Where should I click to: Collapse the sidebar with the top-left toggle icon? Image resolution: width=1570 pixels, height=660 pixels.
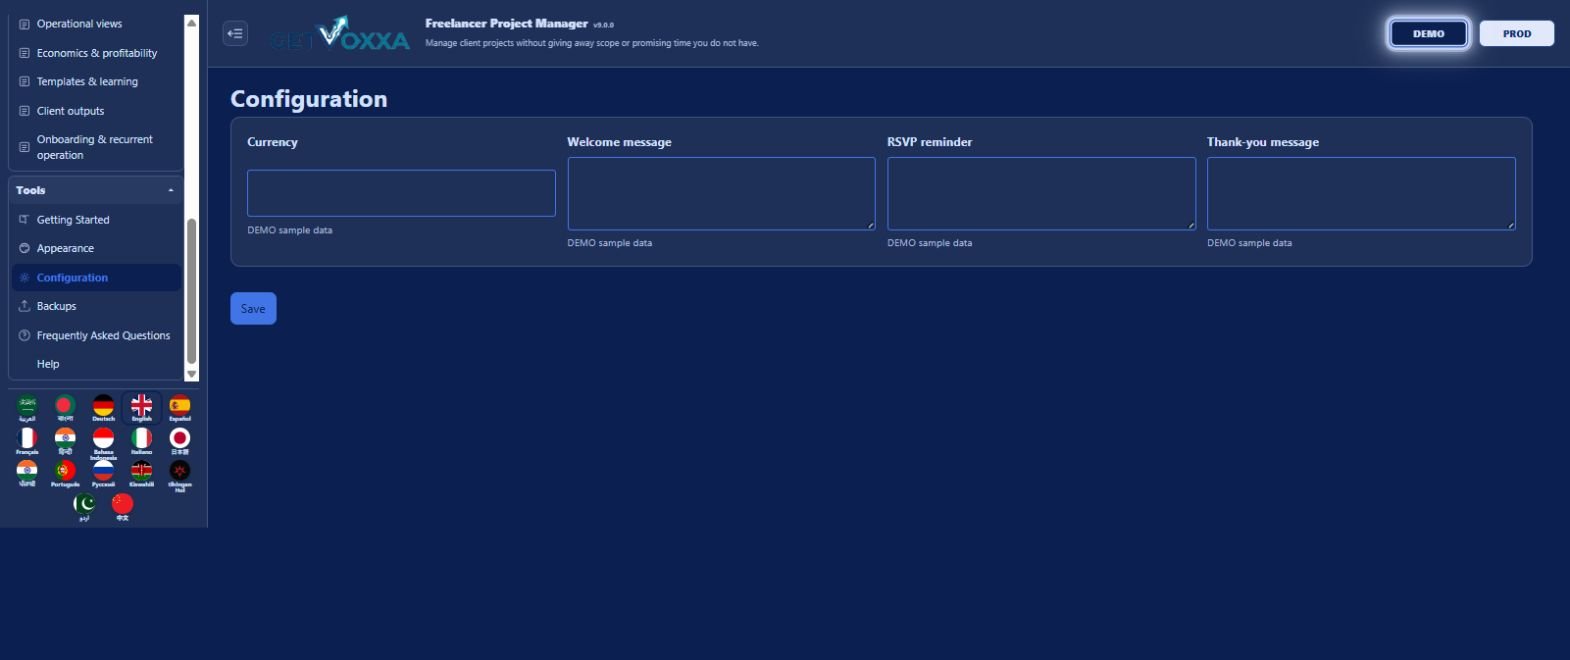[235, 33]
